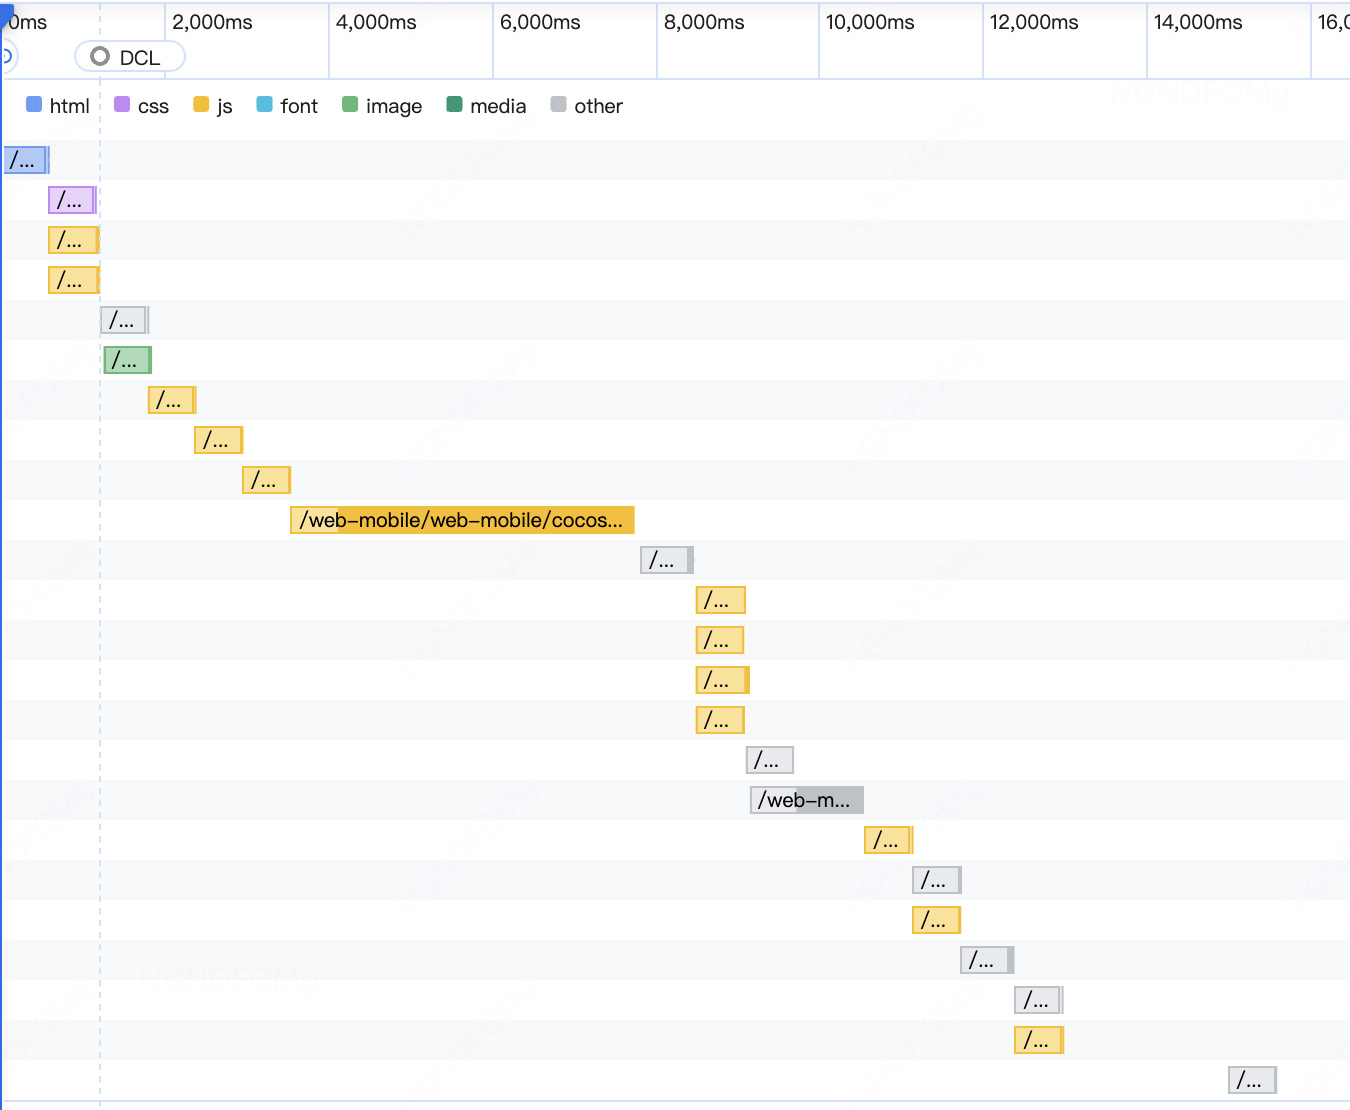Click the image legend color square
1350x1110 pixels.
click(x=350, y=104)
